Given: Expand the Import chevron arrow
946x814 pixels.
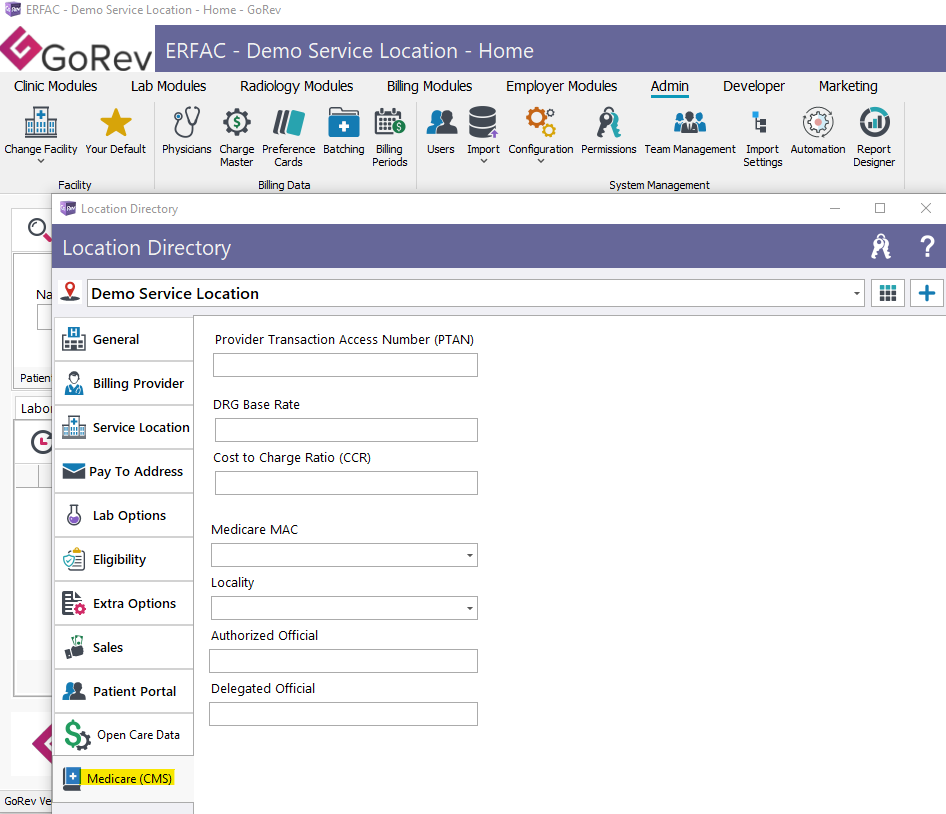Looking at the screenshot, I should [x=483, y=161].
